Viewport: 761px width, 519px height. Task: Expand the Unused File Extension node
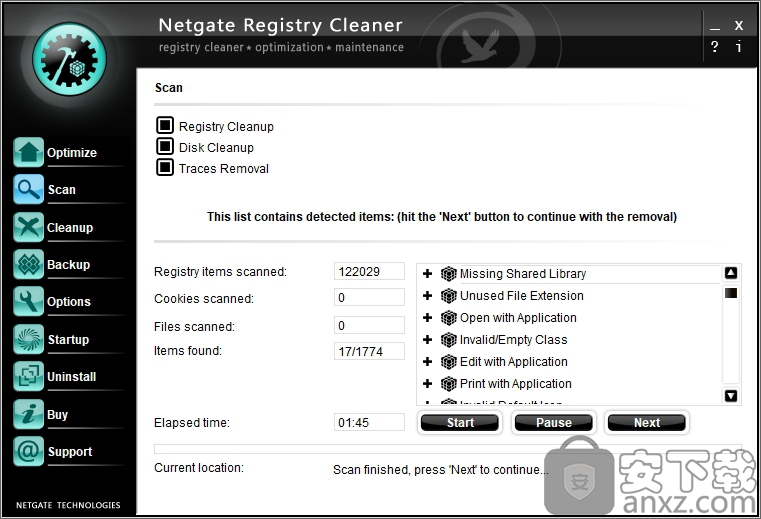(x=428, y=296)
